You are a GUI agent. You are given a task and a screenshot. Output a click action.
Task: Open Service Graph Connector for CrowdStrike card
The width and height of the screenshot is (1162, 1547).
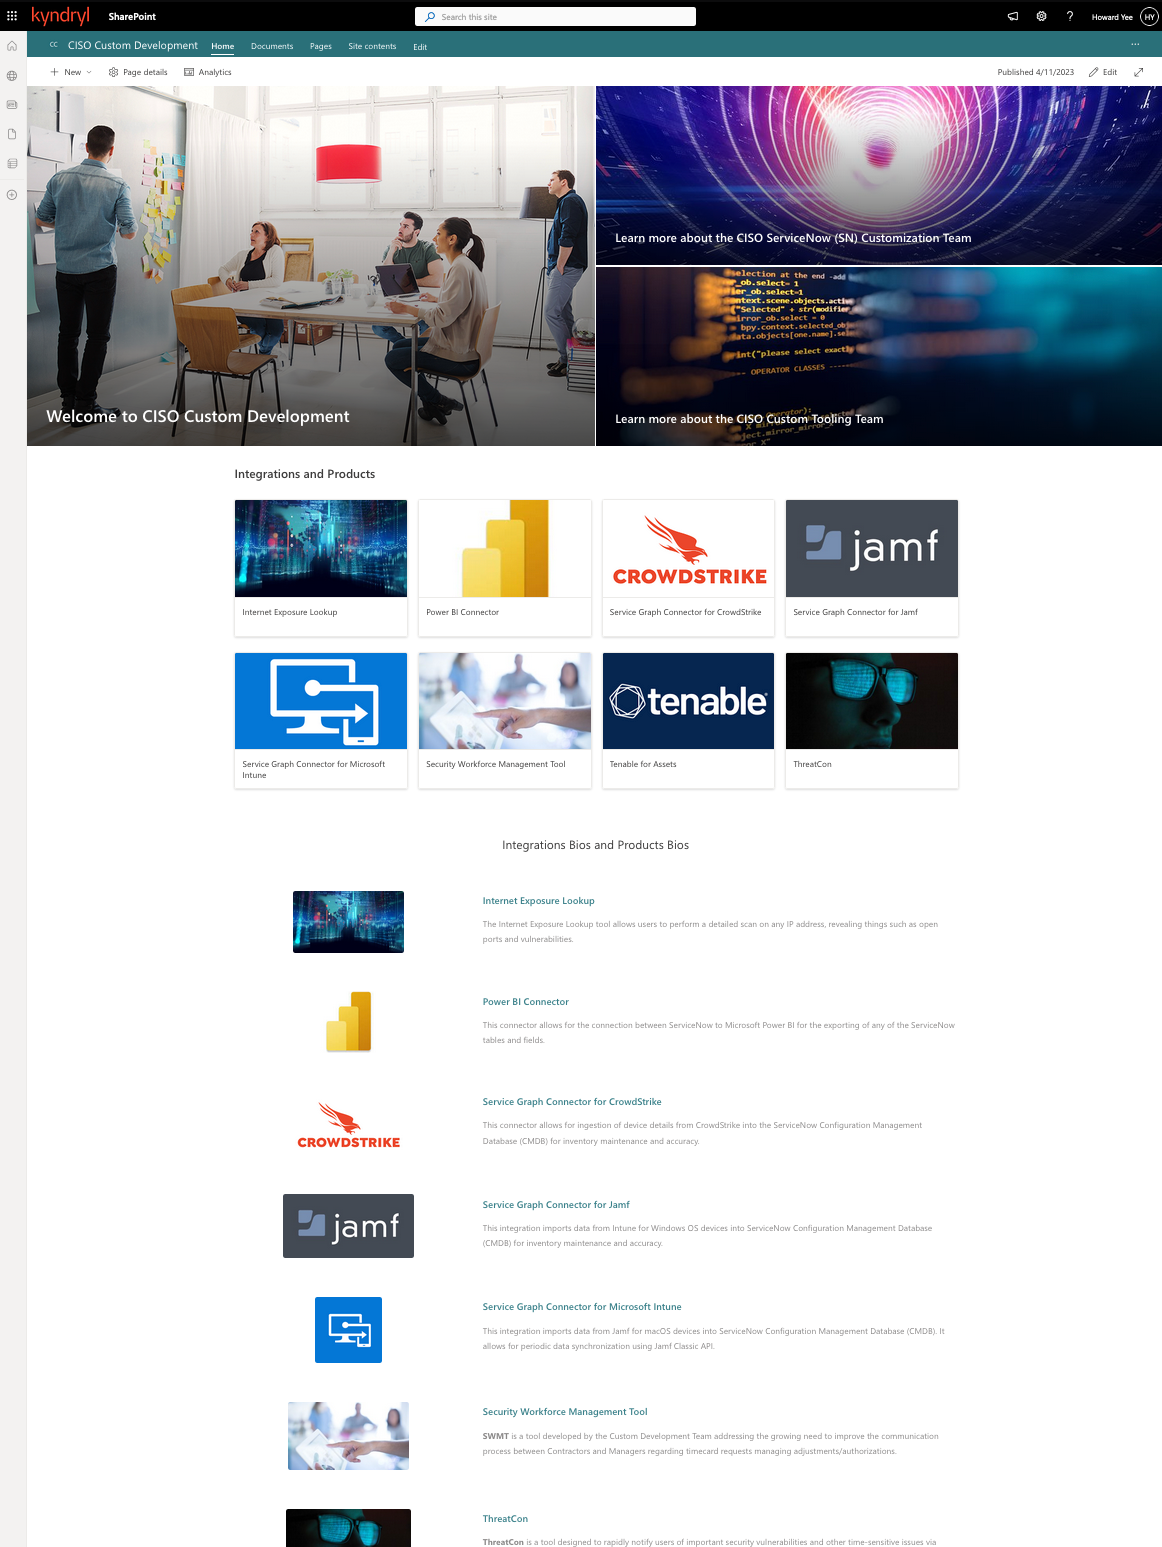point(689,567)
